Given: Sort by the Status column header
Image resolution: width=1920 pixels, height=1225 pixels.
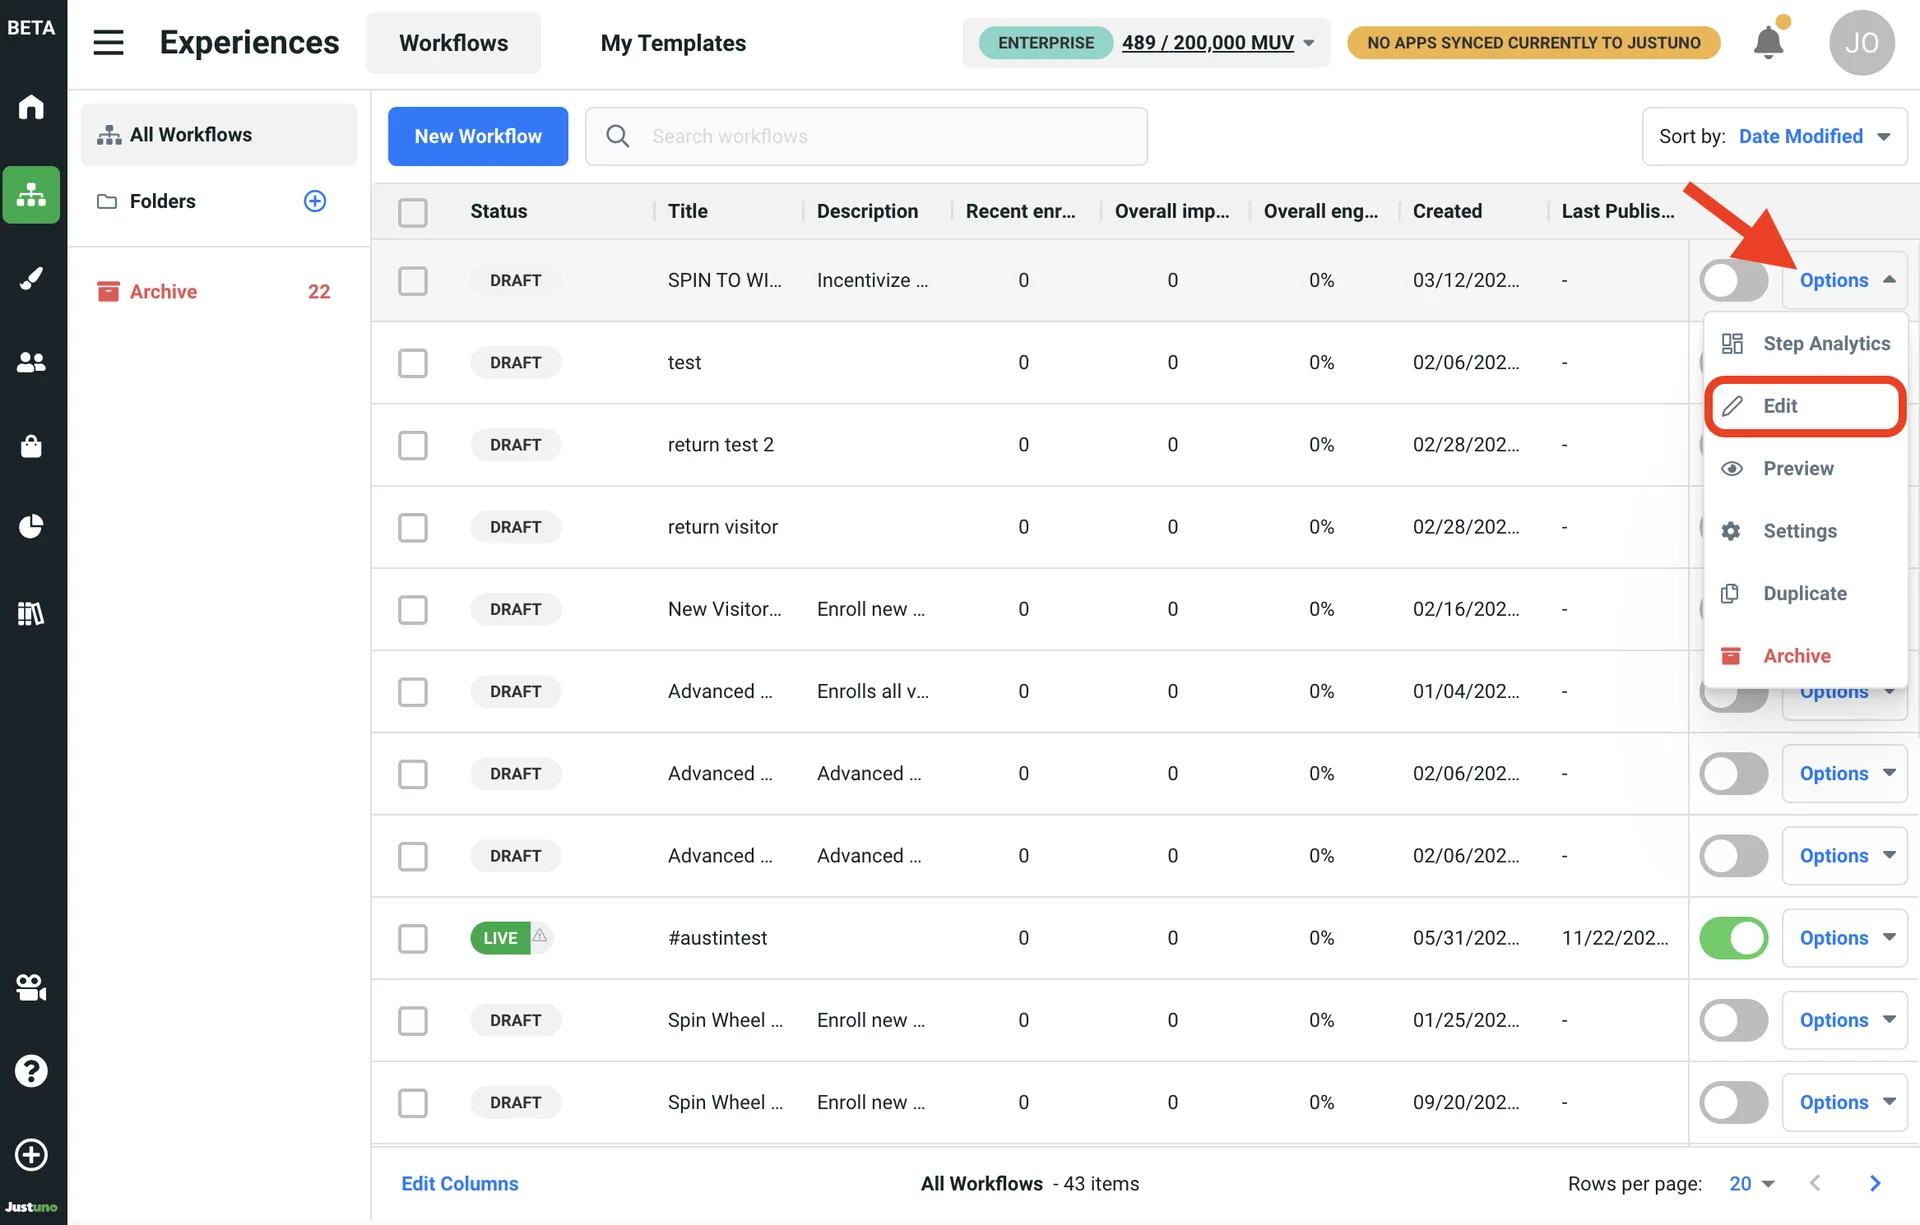Looking at the screenshot, I should click(499, 211).
